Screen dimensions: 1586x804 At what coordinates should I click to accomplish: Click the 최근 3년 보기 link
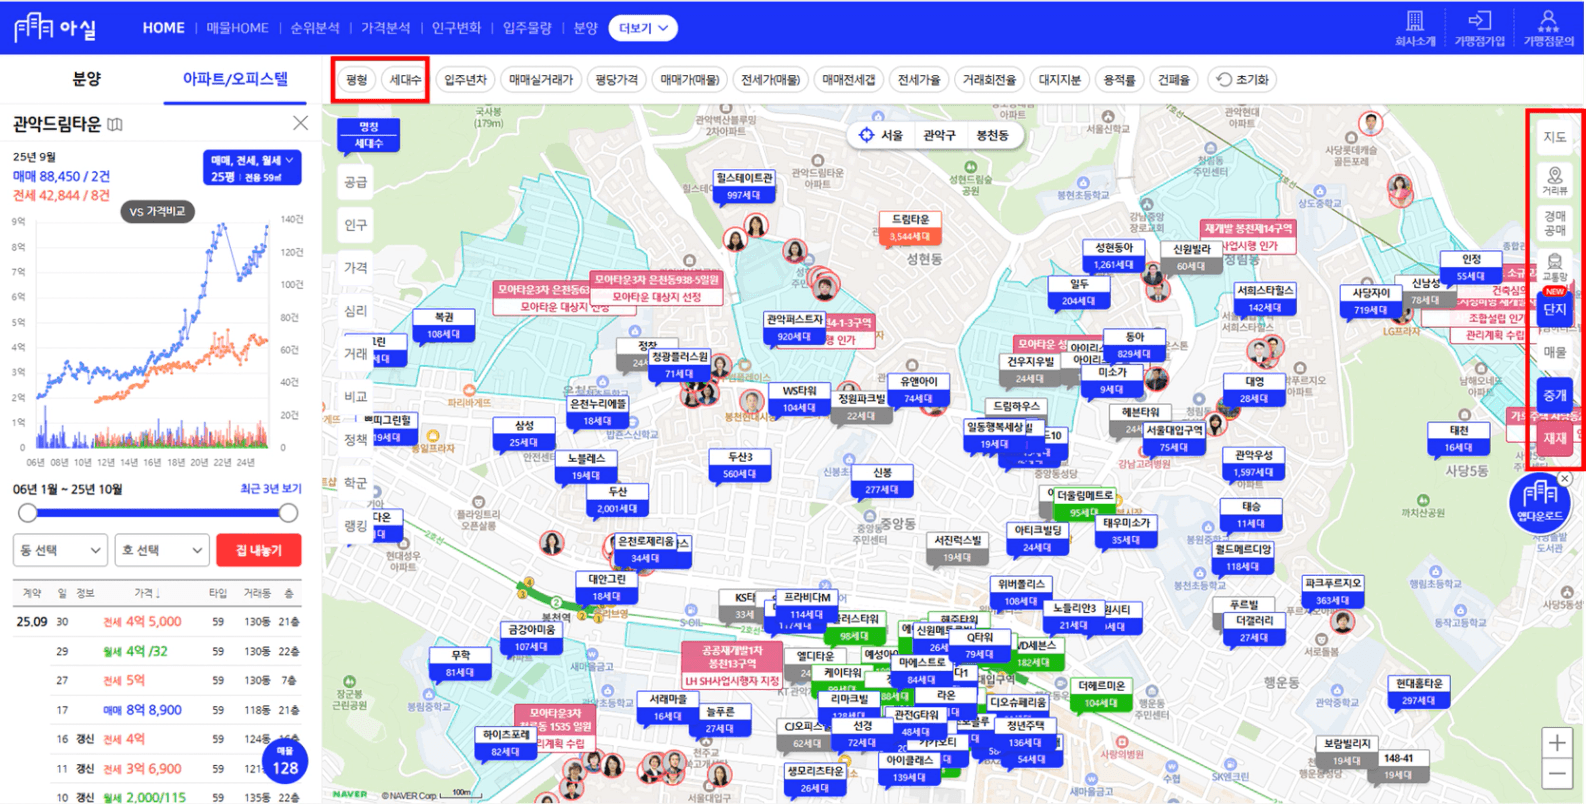point(270,489)
